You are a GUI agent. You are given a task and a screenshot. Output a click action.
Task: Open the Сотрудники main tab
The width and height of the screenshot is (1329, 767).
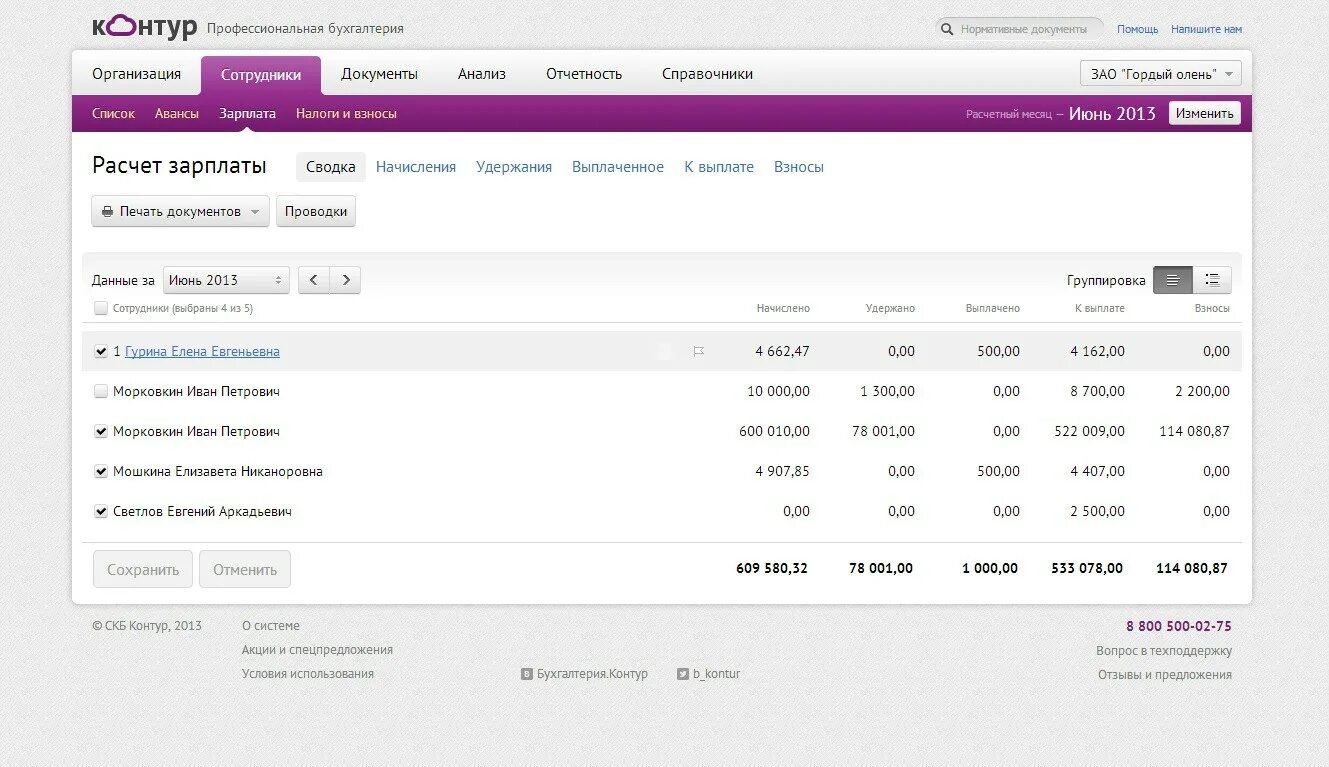point(261,75)
